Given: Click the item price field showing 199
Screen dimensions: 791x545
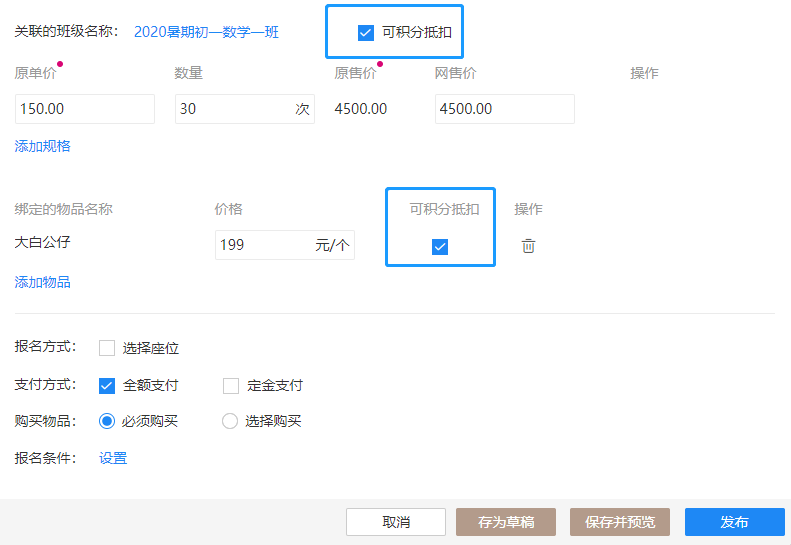Looking at the screenshot, I should 263,245.
